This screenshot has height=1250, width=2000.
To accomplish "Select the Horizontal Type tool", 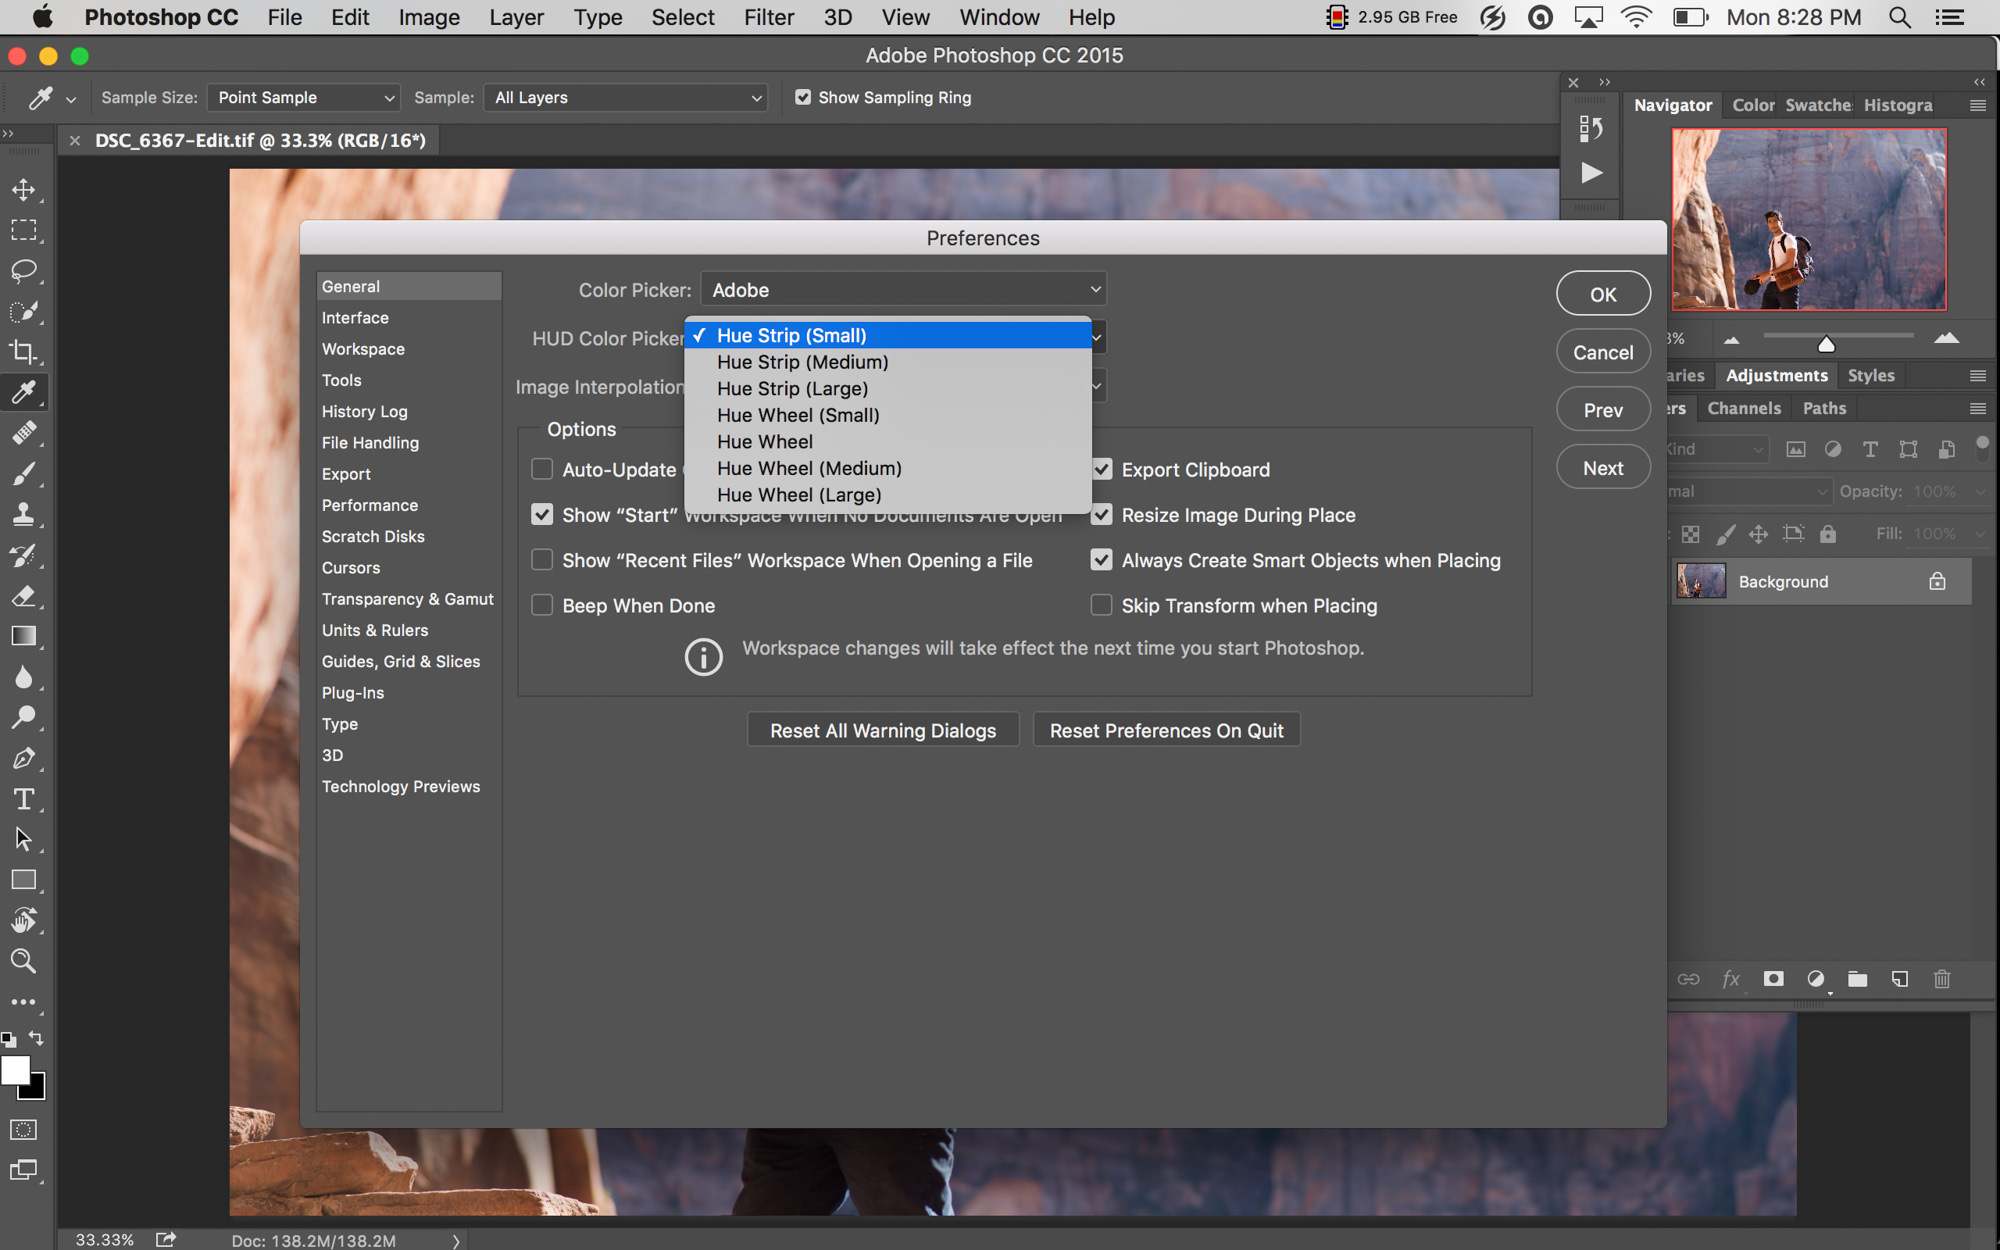I will click(25, 799).
